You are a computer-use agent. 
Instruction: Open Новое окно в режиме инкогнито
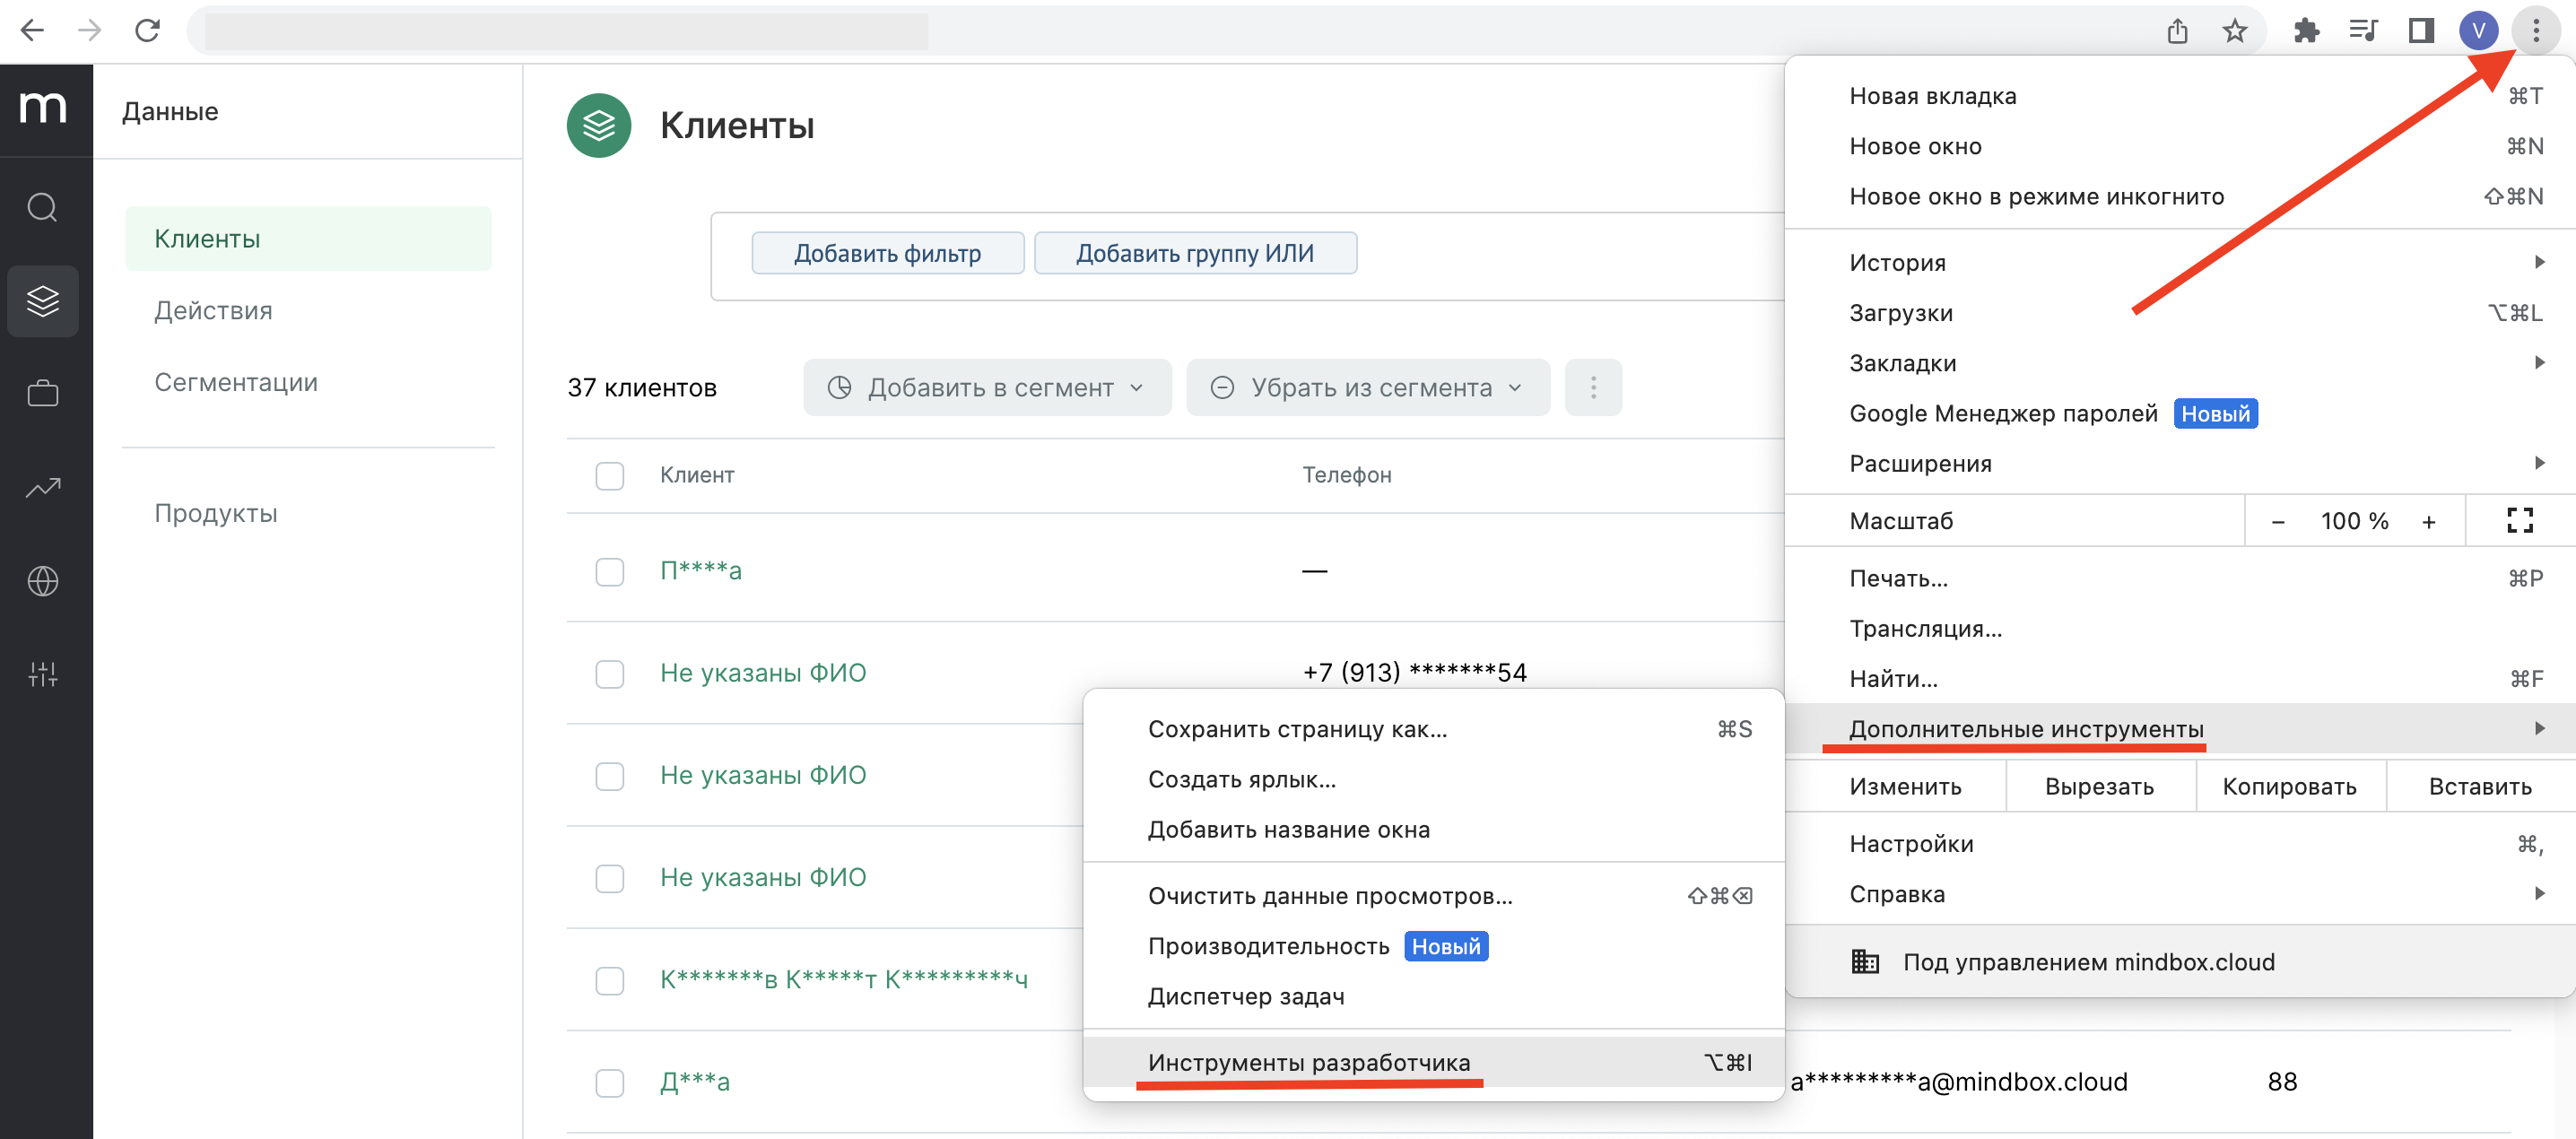[2180, 196]
